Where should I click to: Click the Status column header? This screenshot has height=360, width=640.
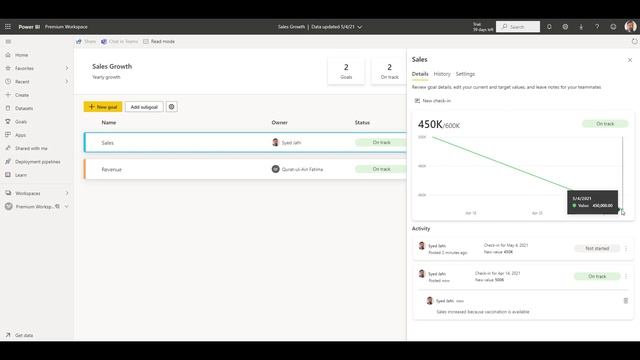(362, 122)
